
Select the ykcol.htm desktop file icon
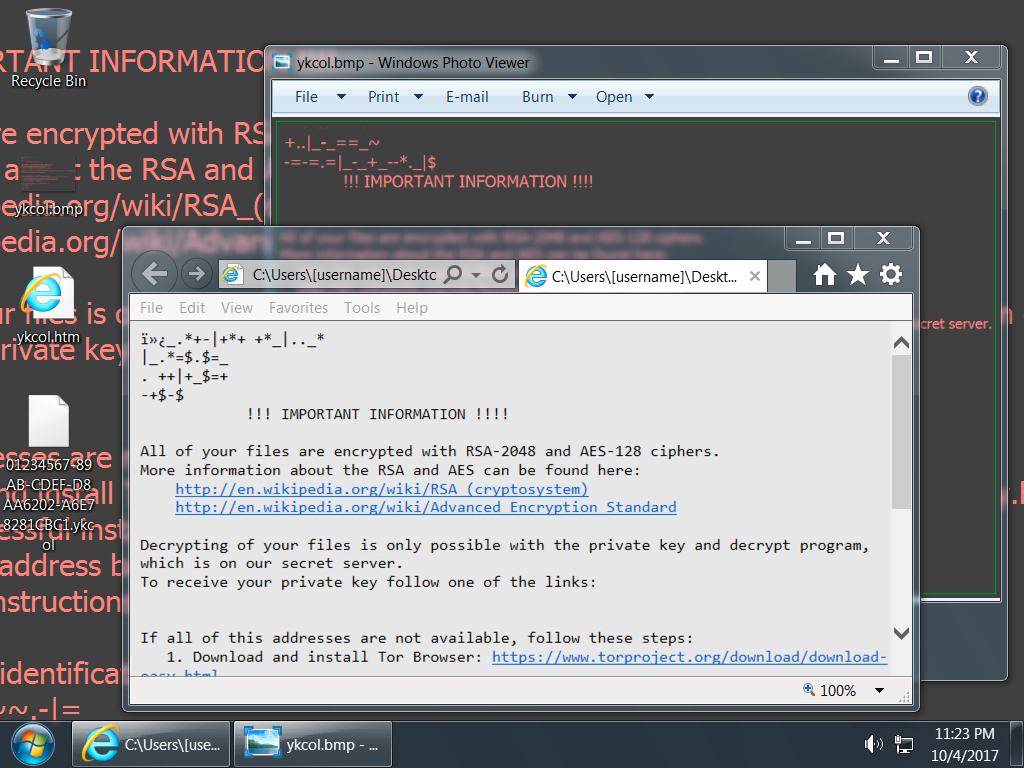tap(48, 305)
